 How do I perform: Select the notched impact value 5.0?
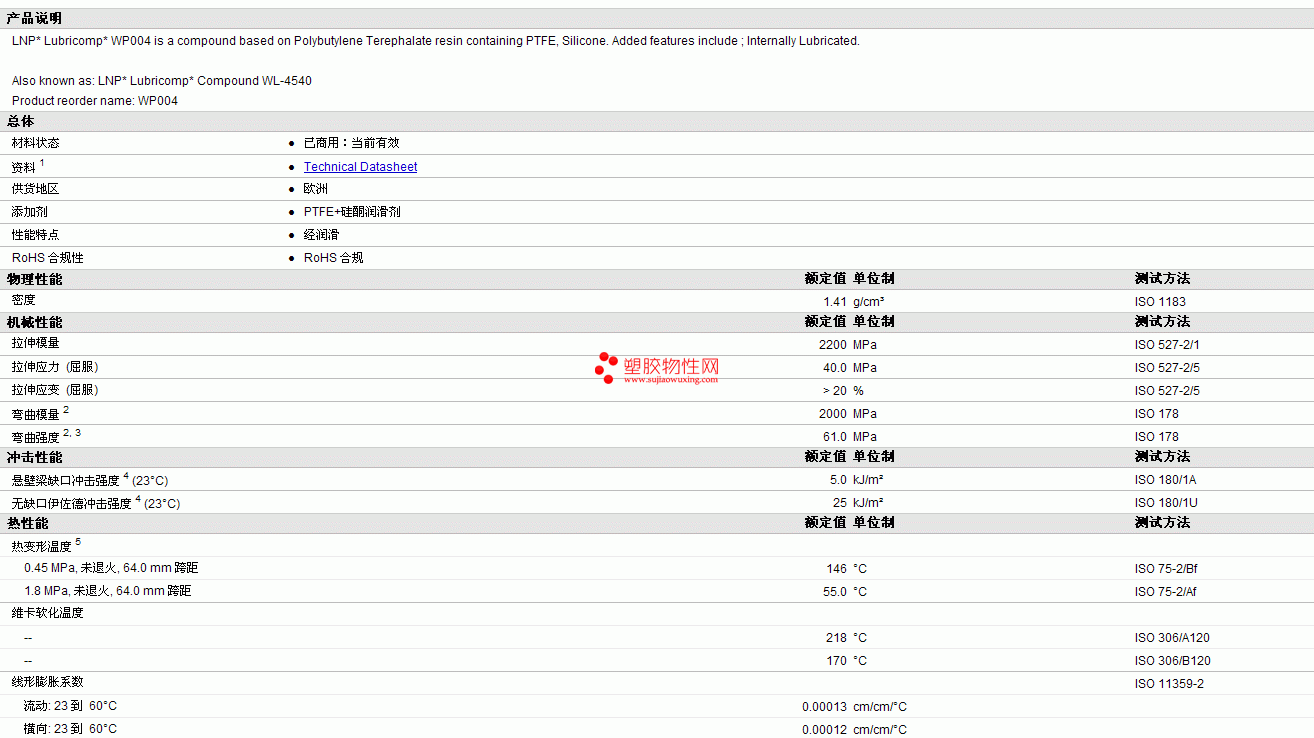point(839,480)
